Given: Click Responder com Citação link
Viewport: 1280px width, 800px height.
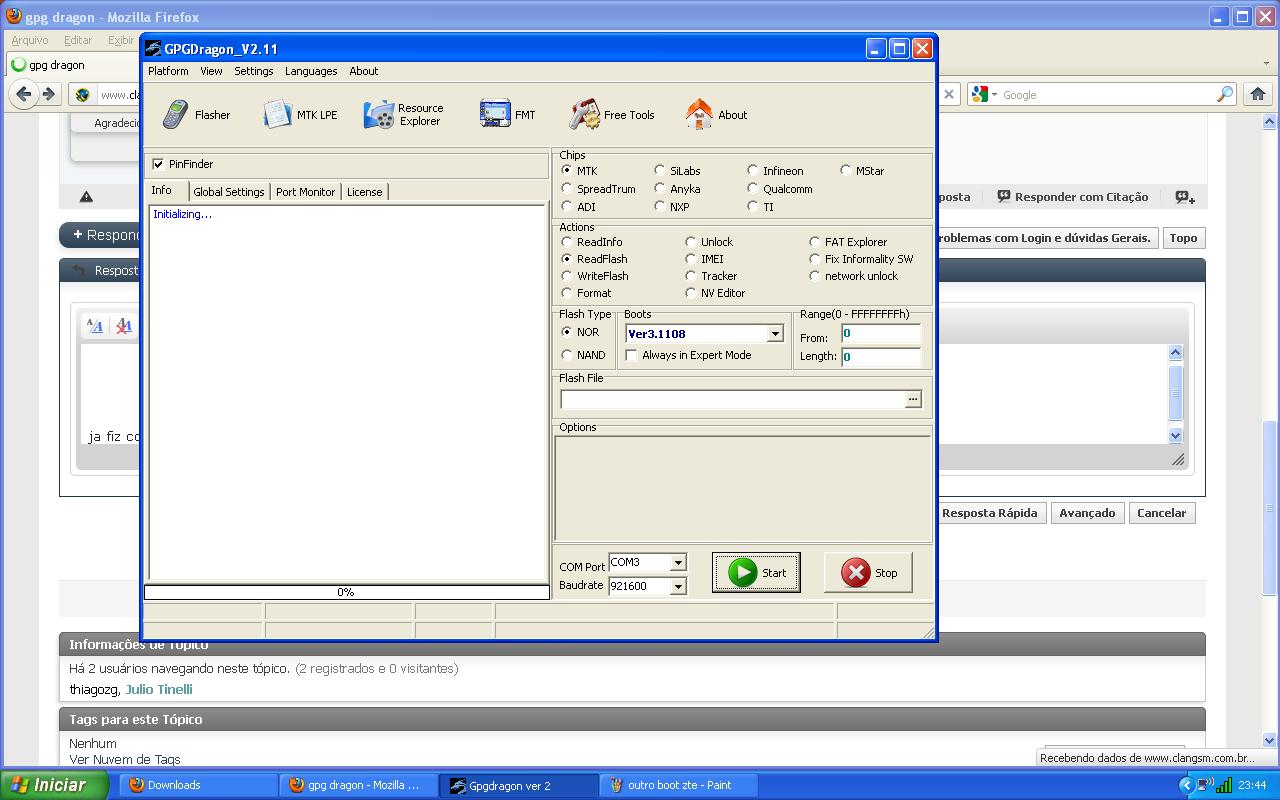Looking at the screenshot, I should click(1072, 197).
